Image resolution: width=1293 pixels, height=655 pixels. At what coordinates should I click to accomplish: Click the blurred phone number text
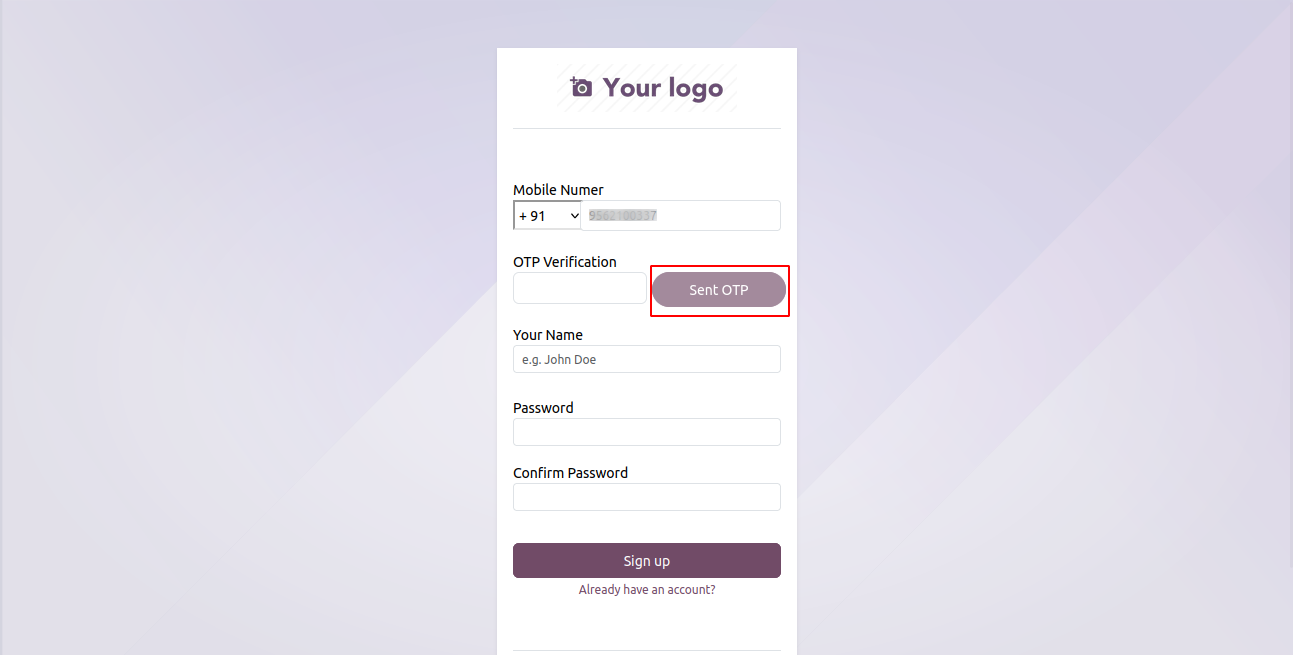[622, 215]
